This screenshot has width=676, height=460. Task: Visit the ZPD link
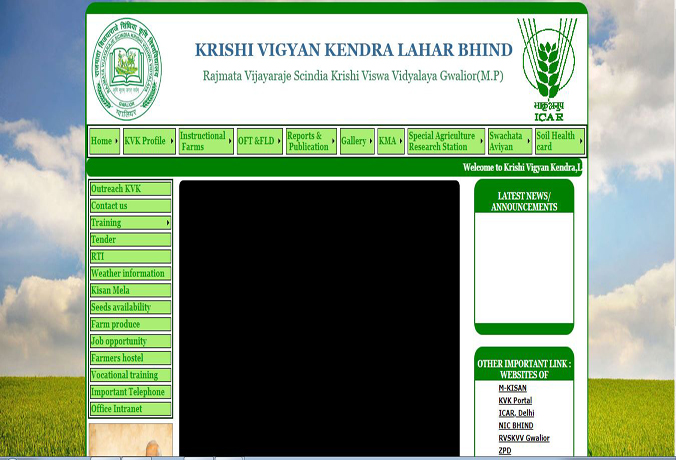point(505,451)
